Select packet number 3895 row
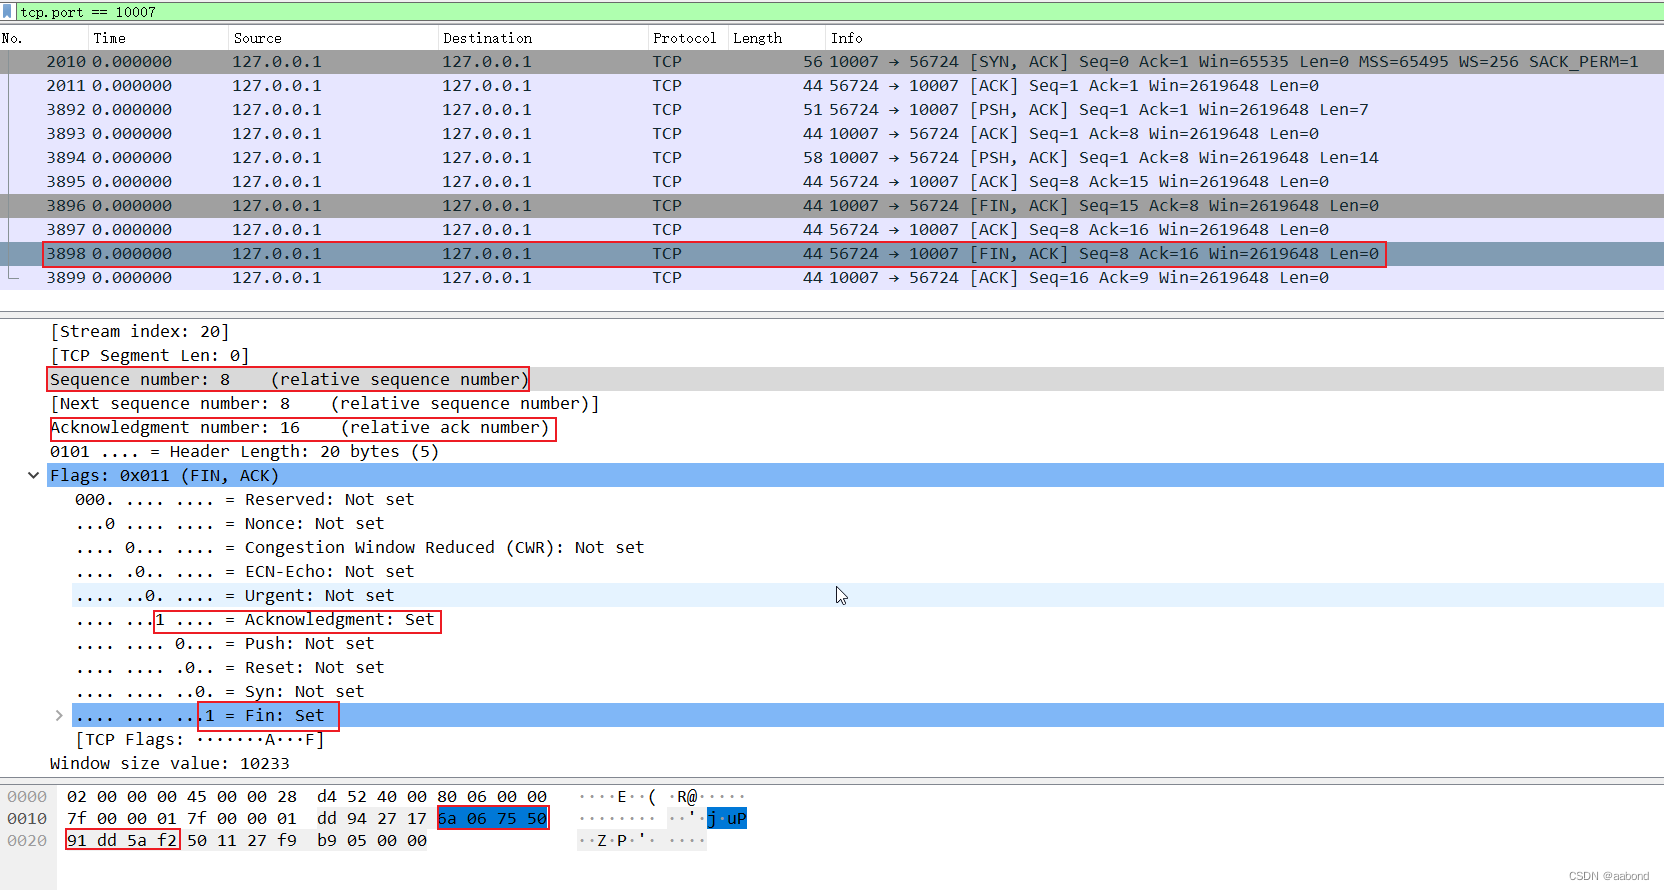The width and height of the screenshot is (1664, 890). 832,182
